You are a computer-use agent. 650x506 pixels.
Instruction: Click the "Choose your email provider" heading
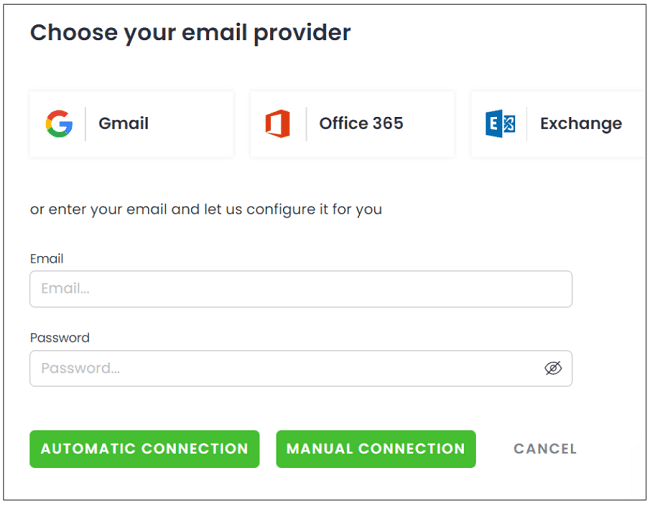click(x=190, y=33)
